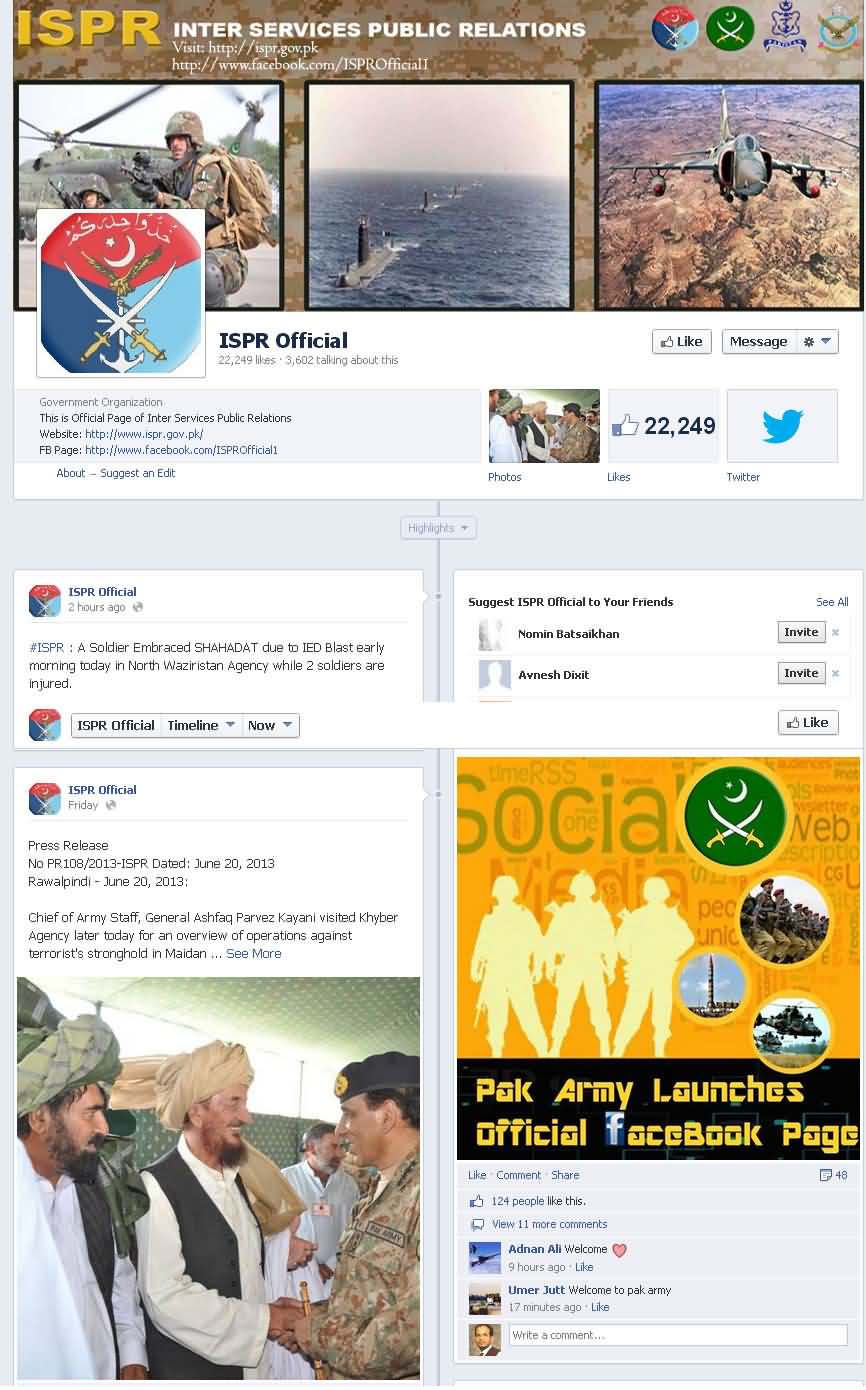Screen dimensions: 866x1390
Task: Click the Write a comment field
Action: 677,1335
